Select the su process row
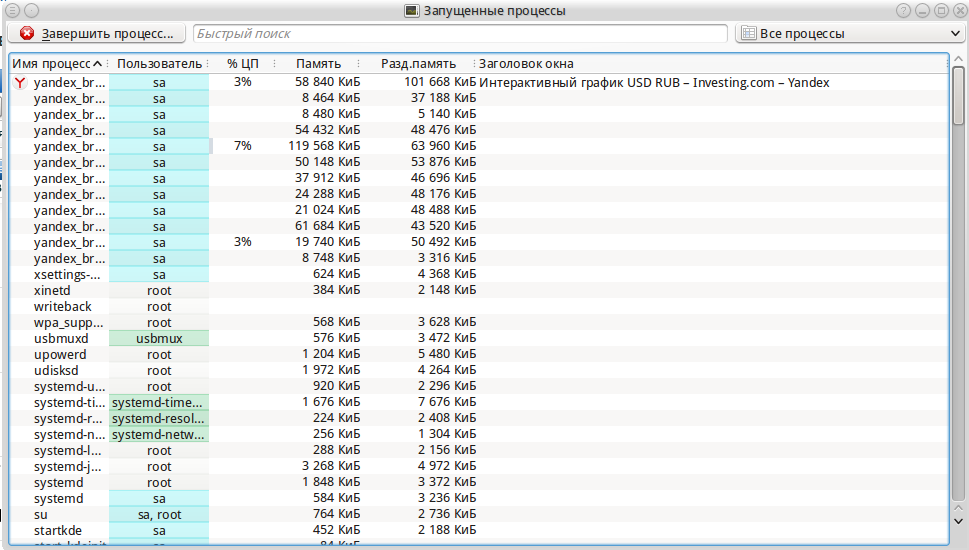 pos(479,515)
